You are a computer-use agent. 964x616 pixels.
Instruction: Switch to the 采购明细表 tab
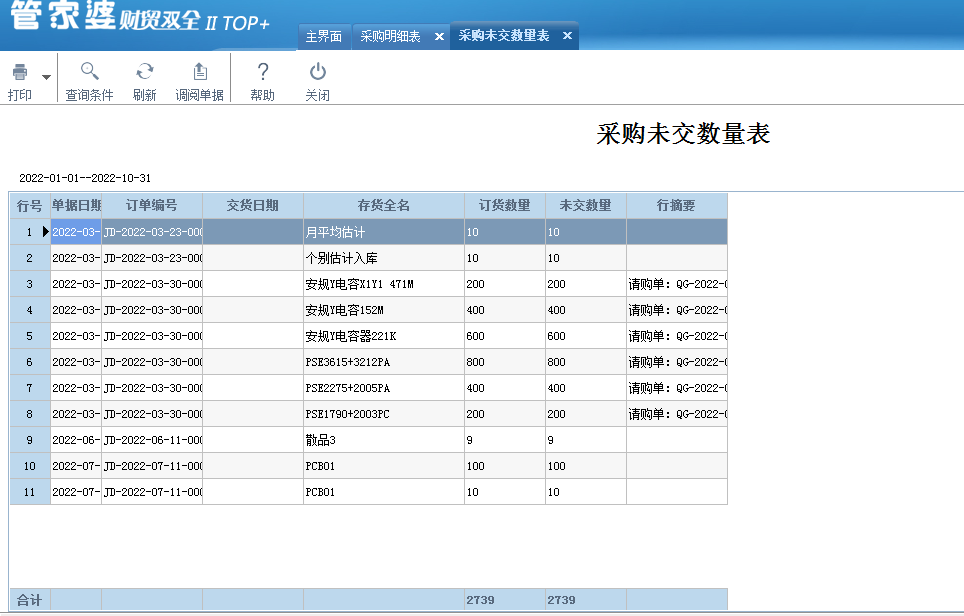(390, 35)
